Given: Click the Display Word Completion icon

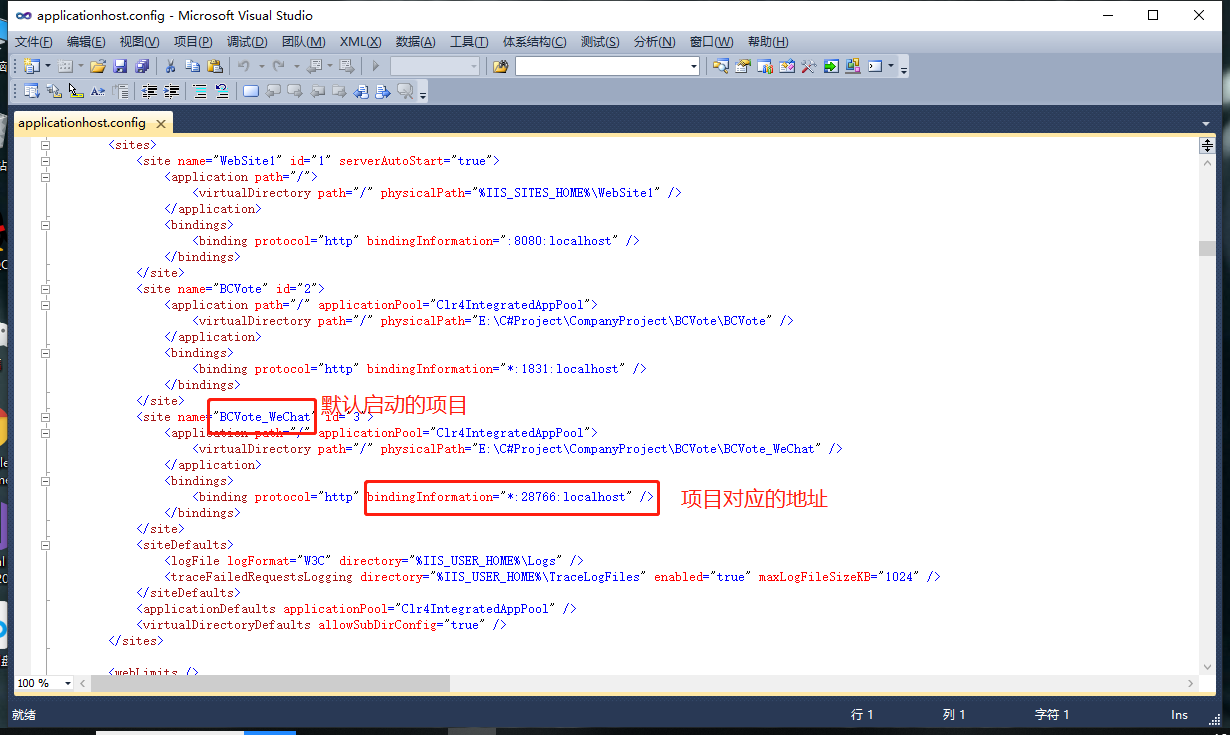Looking at the screenshot, I should point(98,91).
